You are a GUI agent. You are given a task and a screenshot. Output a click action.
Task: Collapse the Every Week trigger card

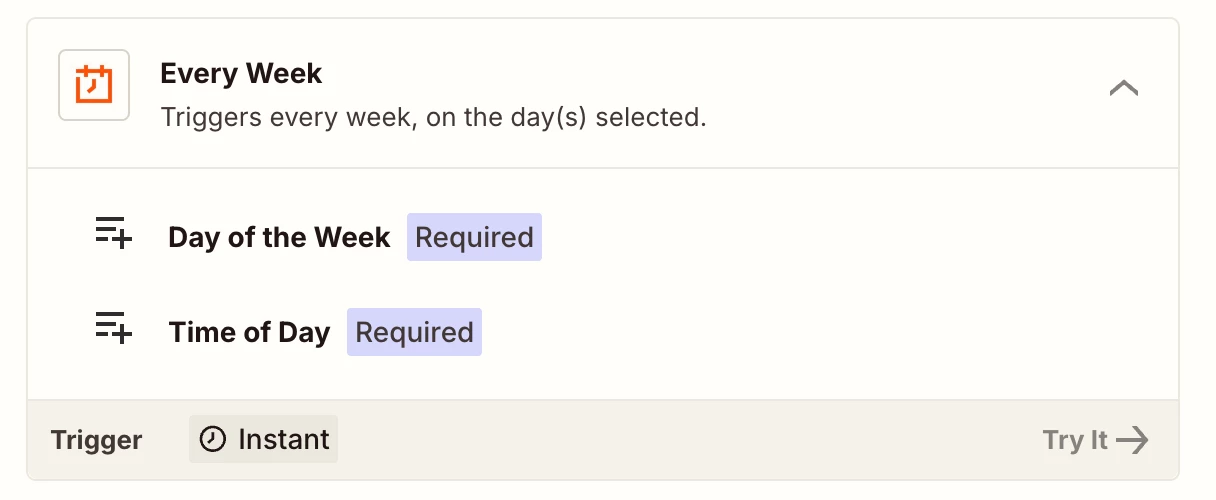(x=1124, y=88)
